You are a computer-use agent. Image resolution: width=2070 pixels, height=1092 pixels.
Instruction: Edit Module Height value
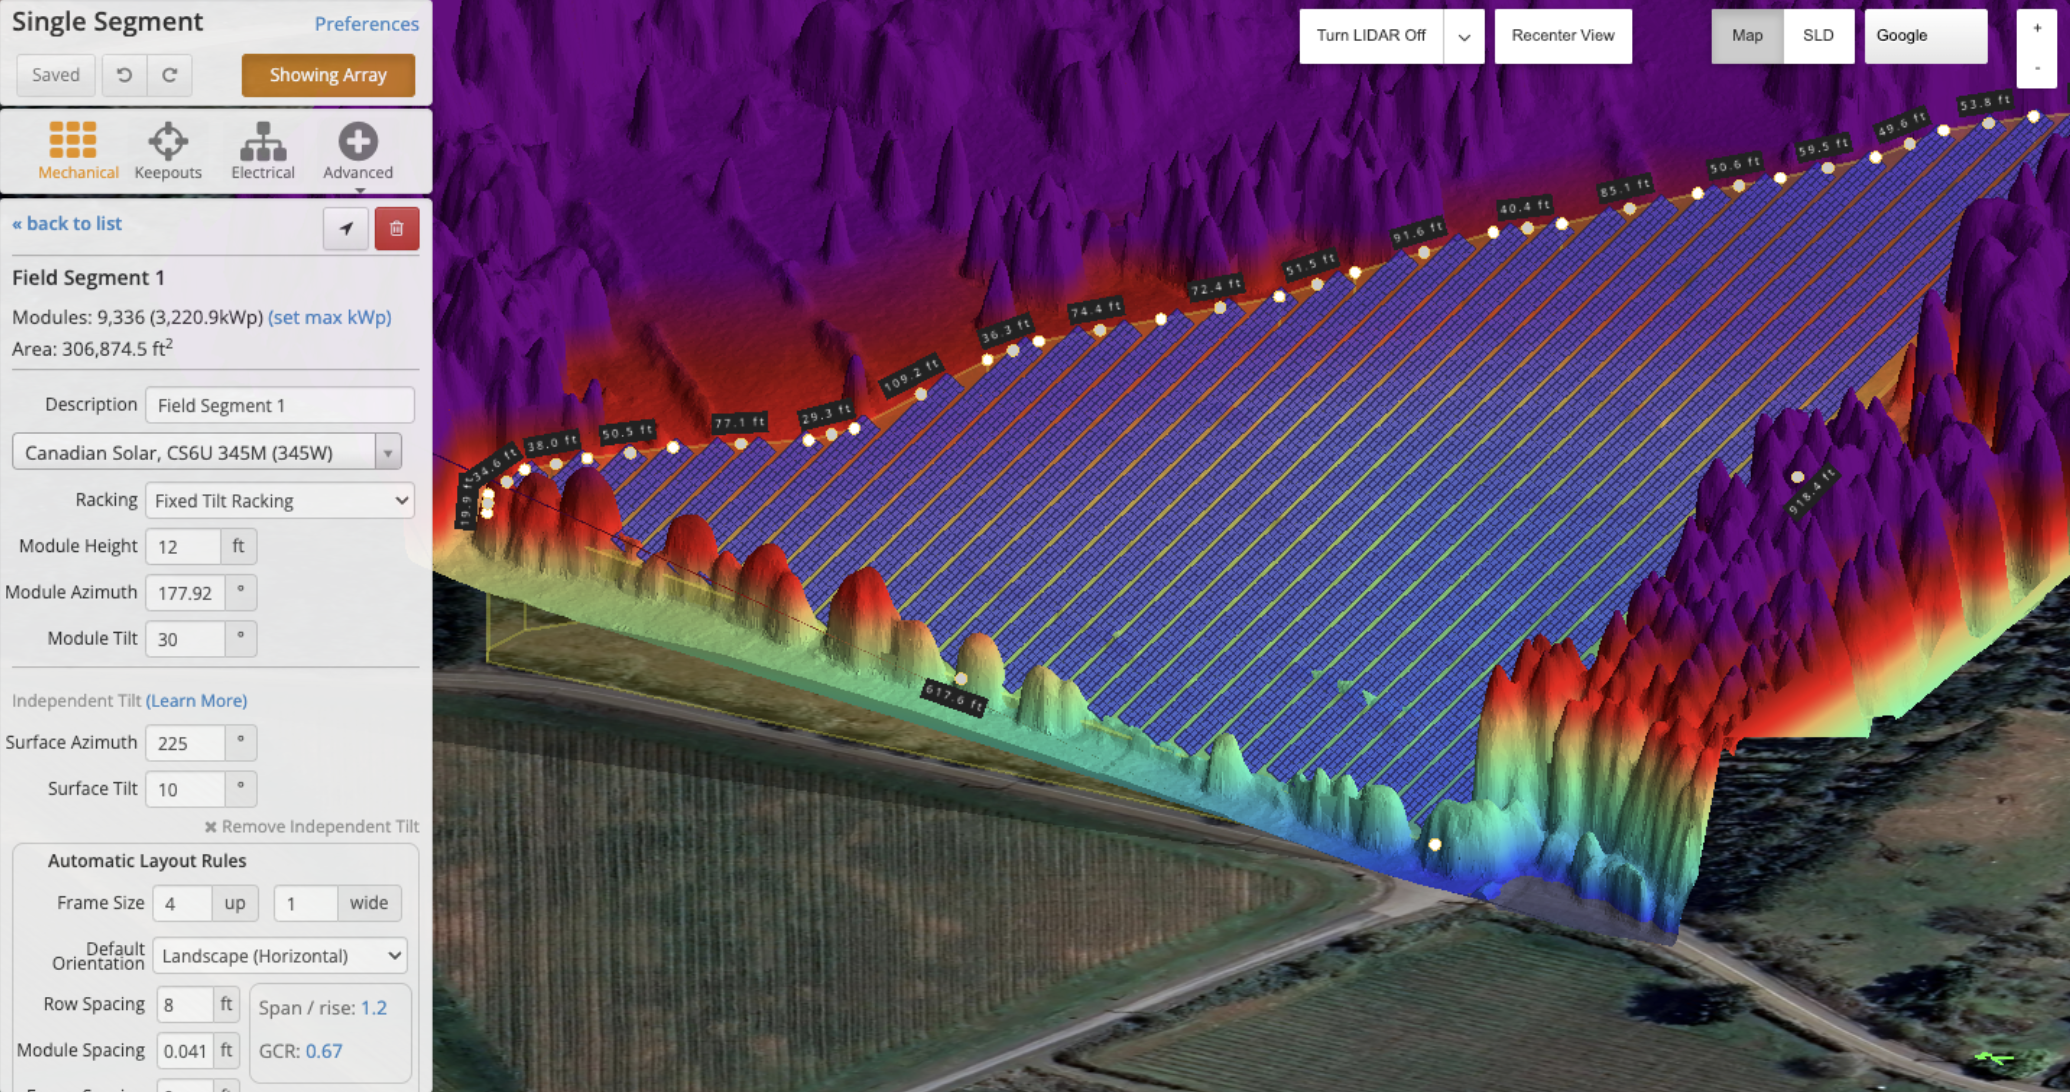coord(184,546)
